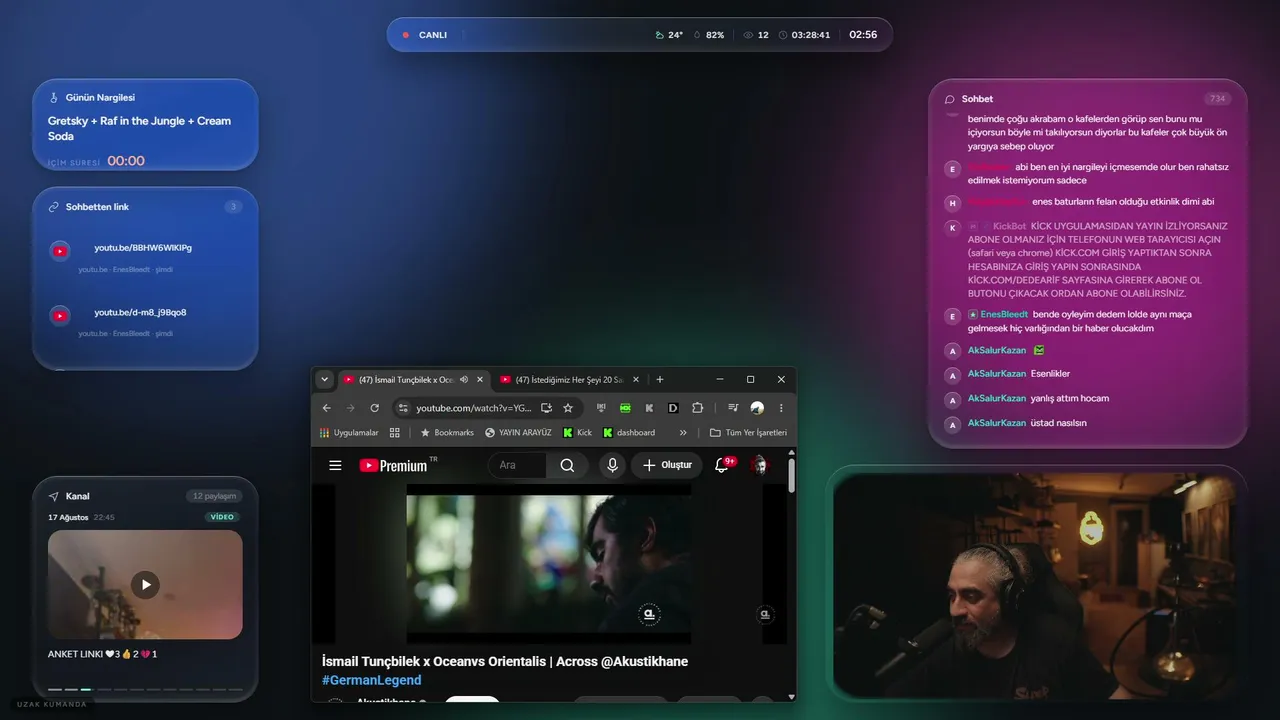Click the ANKET LINKI post caption
This screenshot has height=720, width=1280.
(x=103, y=654)
